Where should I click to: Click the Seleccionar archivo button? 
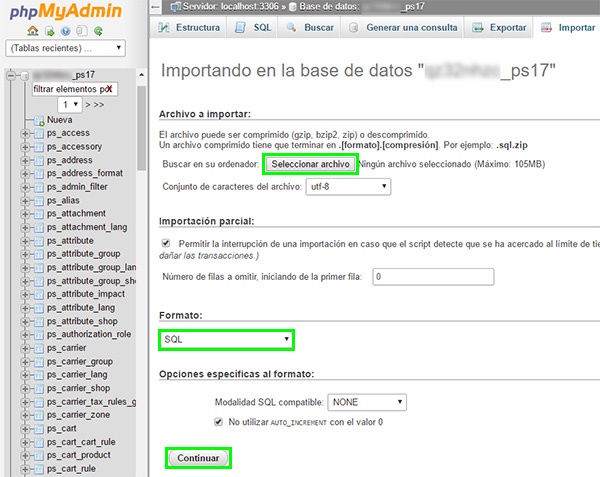point(310,164)
